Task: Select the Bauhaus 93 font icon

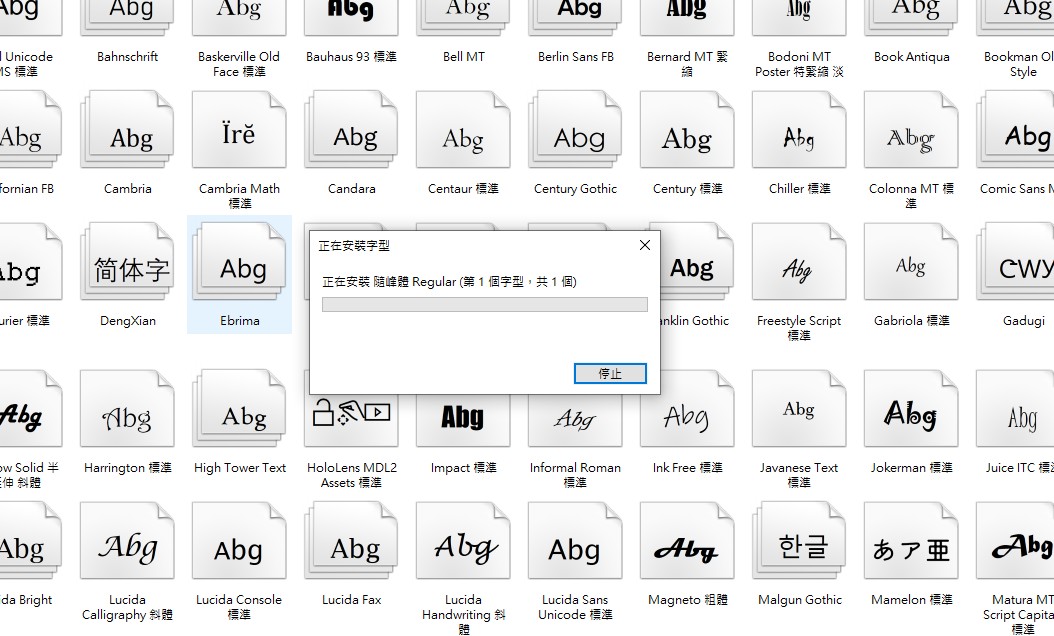Action: coord(351,18)
